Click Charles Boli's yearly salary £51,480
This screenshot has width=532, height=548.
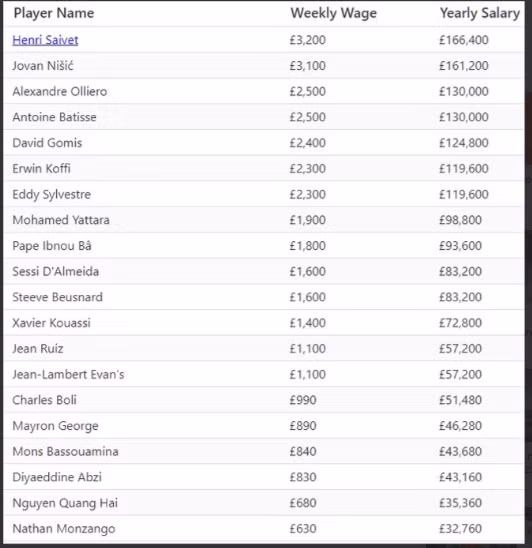[460, 400]
